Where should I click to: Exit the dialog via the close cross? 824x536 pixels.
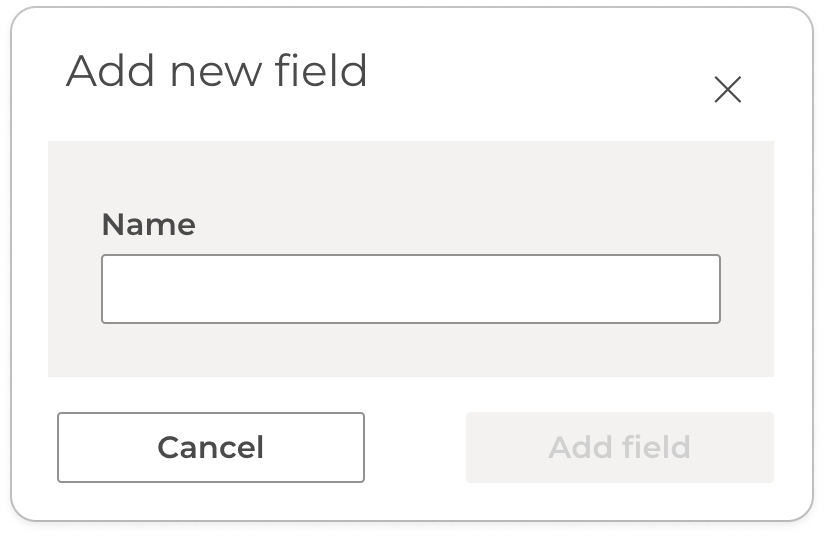click(727, 90)
